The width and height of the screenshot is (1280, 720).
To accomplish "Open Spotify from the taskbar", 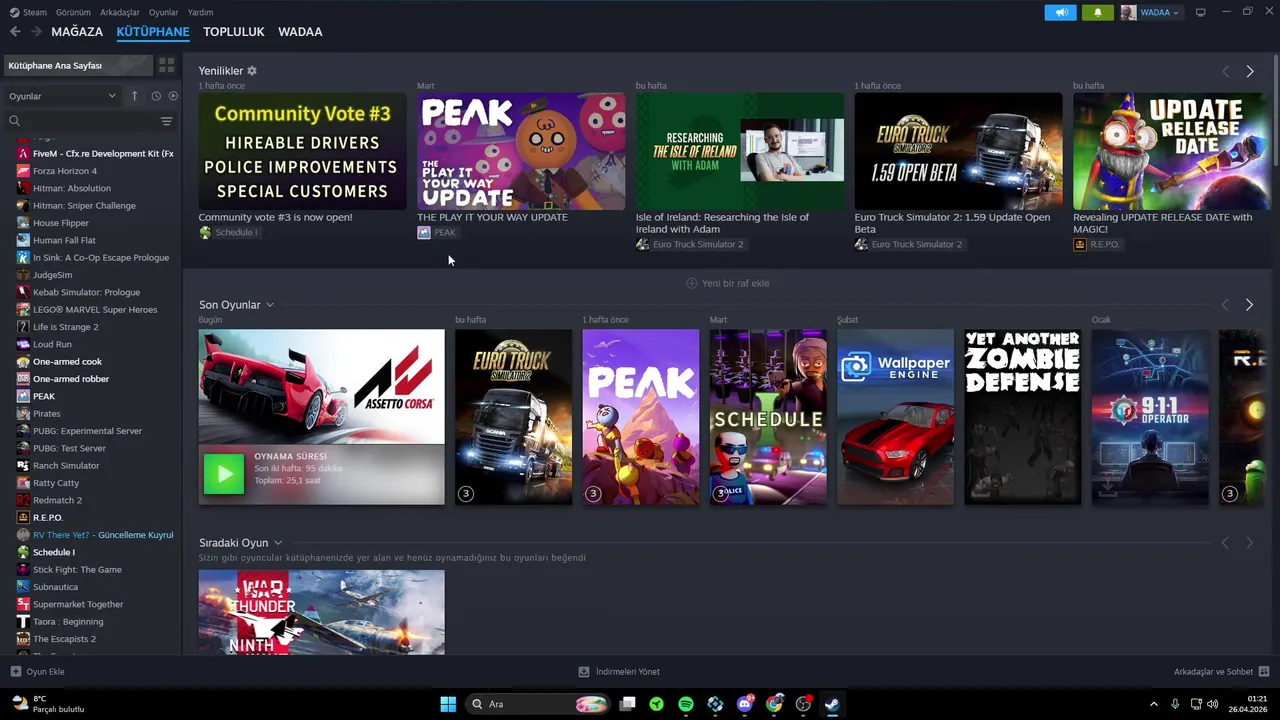I will (x=686, y=704).
